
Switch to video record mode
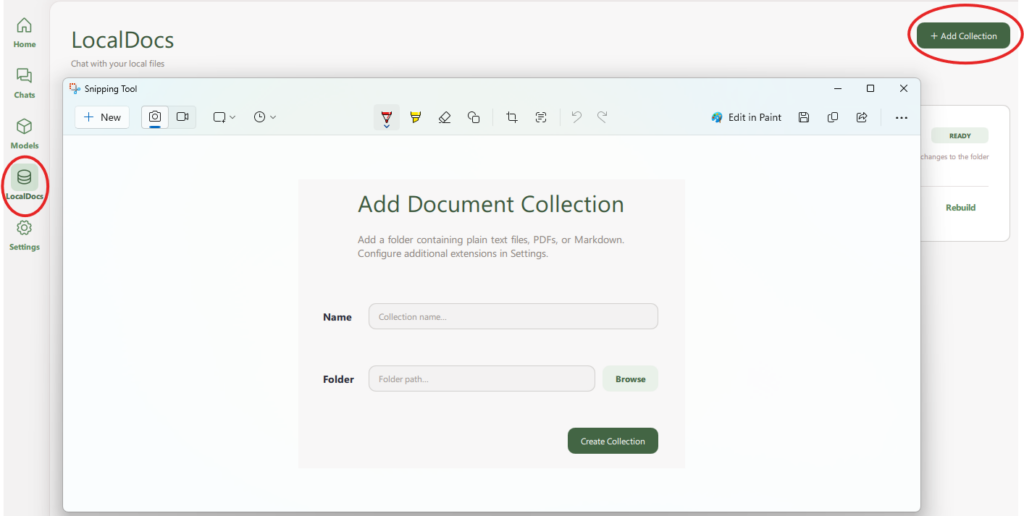pos(183,117)
